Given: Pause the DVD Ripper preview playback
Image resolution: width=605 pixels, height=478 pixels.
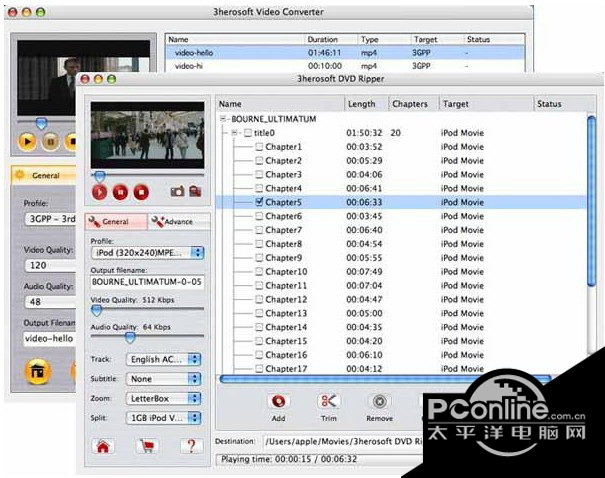Looking at the screenshot, I should [120, 192].
